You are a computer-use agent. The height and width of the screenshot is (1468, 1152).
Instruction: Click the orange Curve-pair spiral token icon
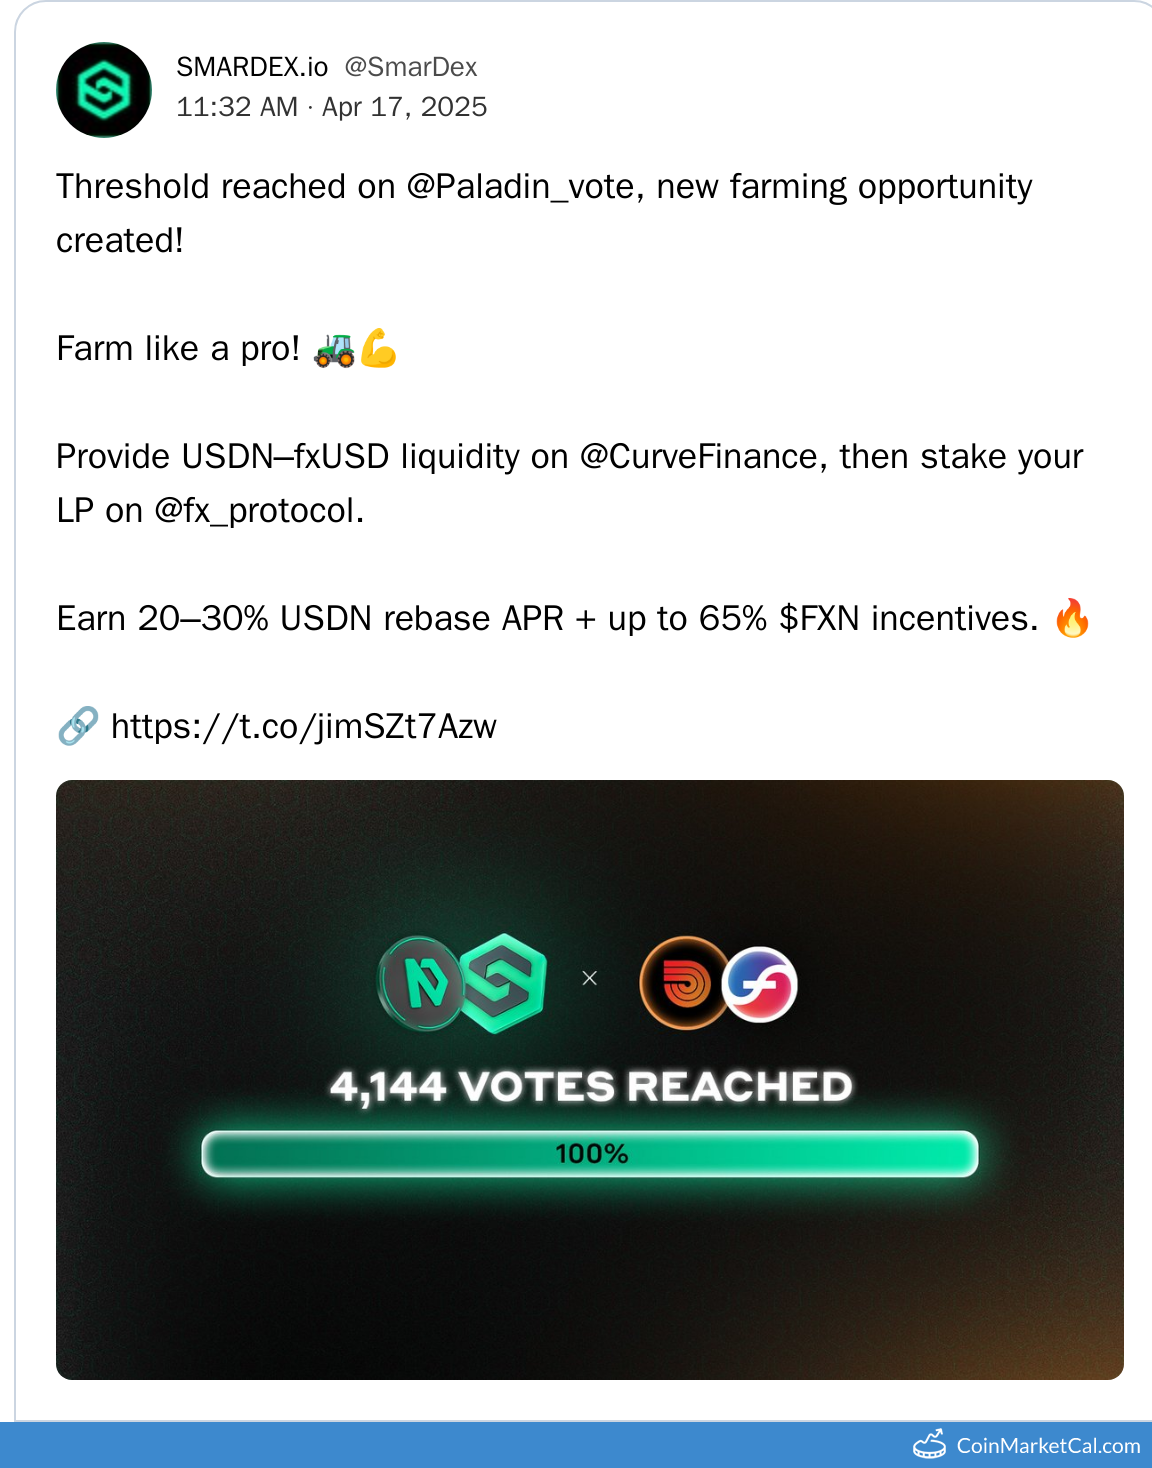(684, 983)
